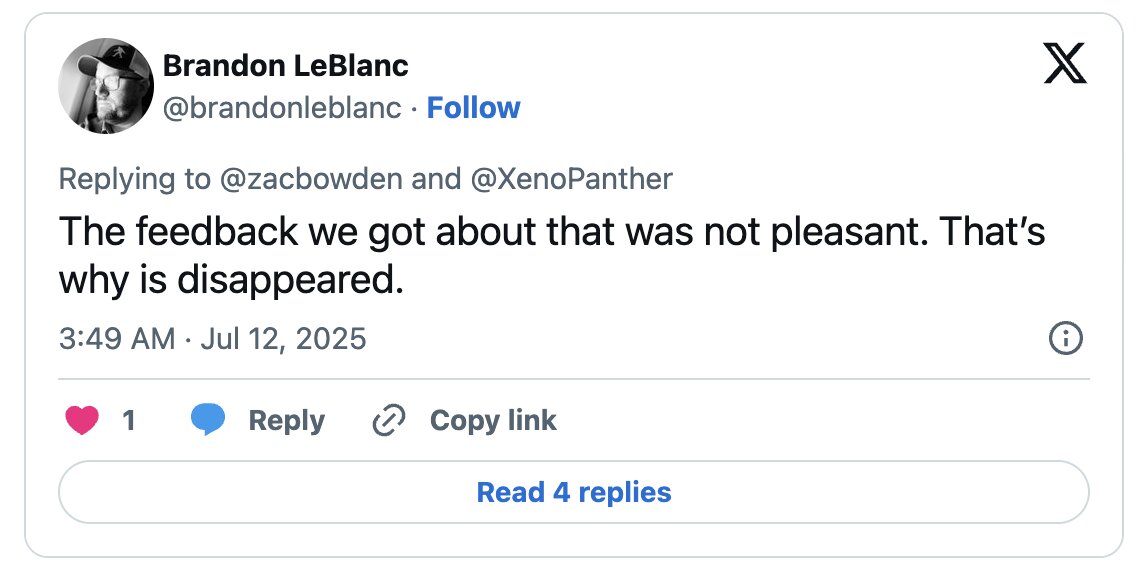Open the circled info icon
The height and width of the screenshot is (574, 1142).
[1065, 339]
